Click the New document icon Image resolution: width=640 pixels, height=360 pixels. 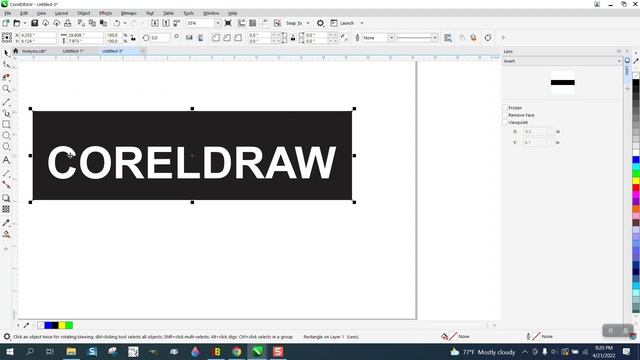pyautogui.click(x=6, y=23)
